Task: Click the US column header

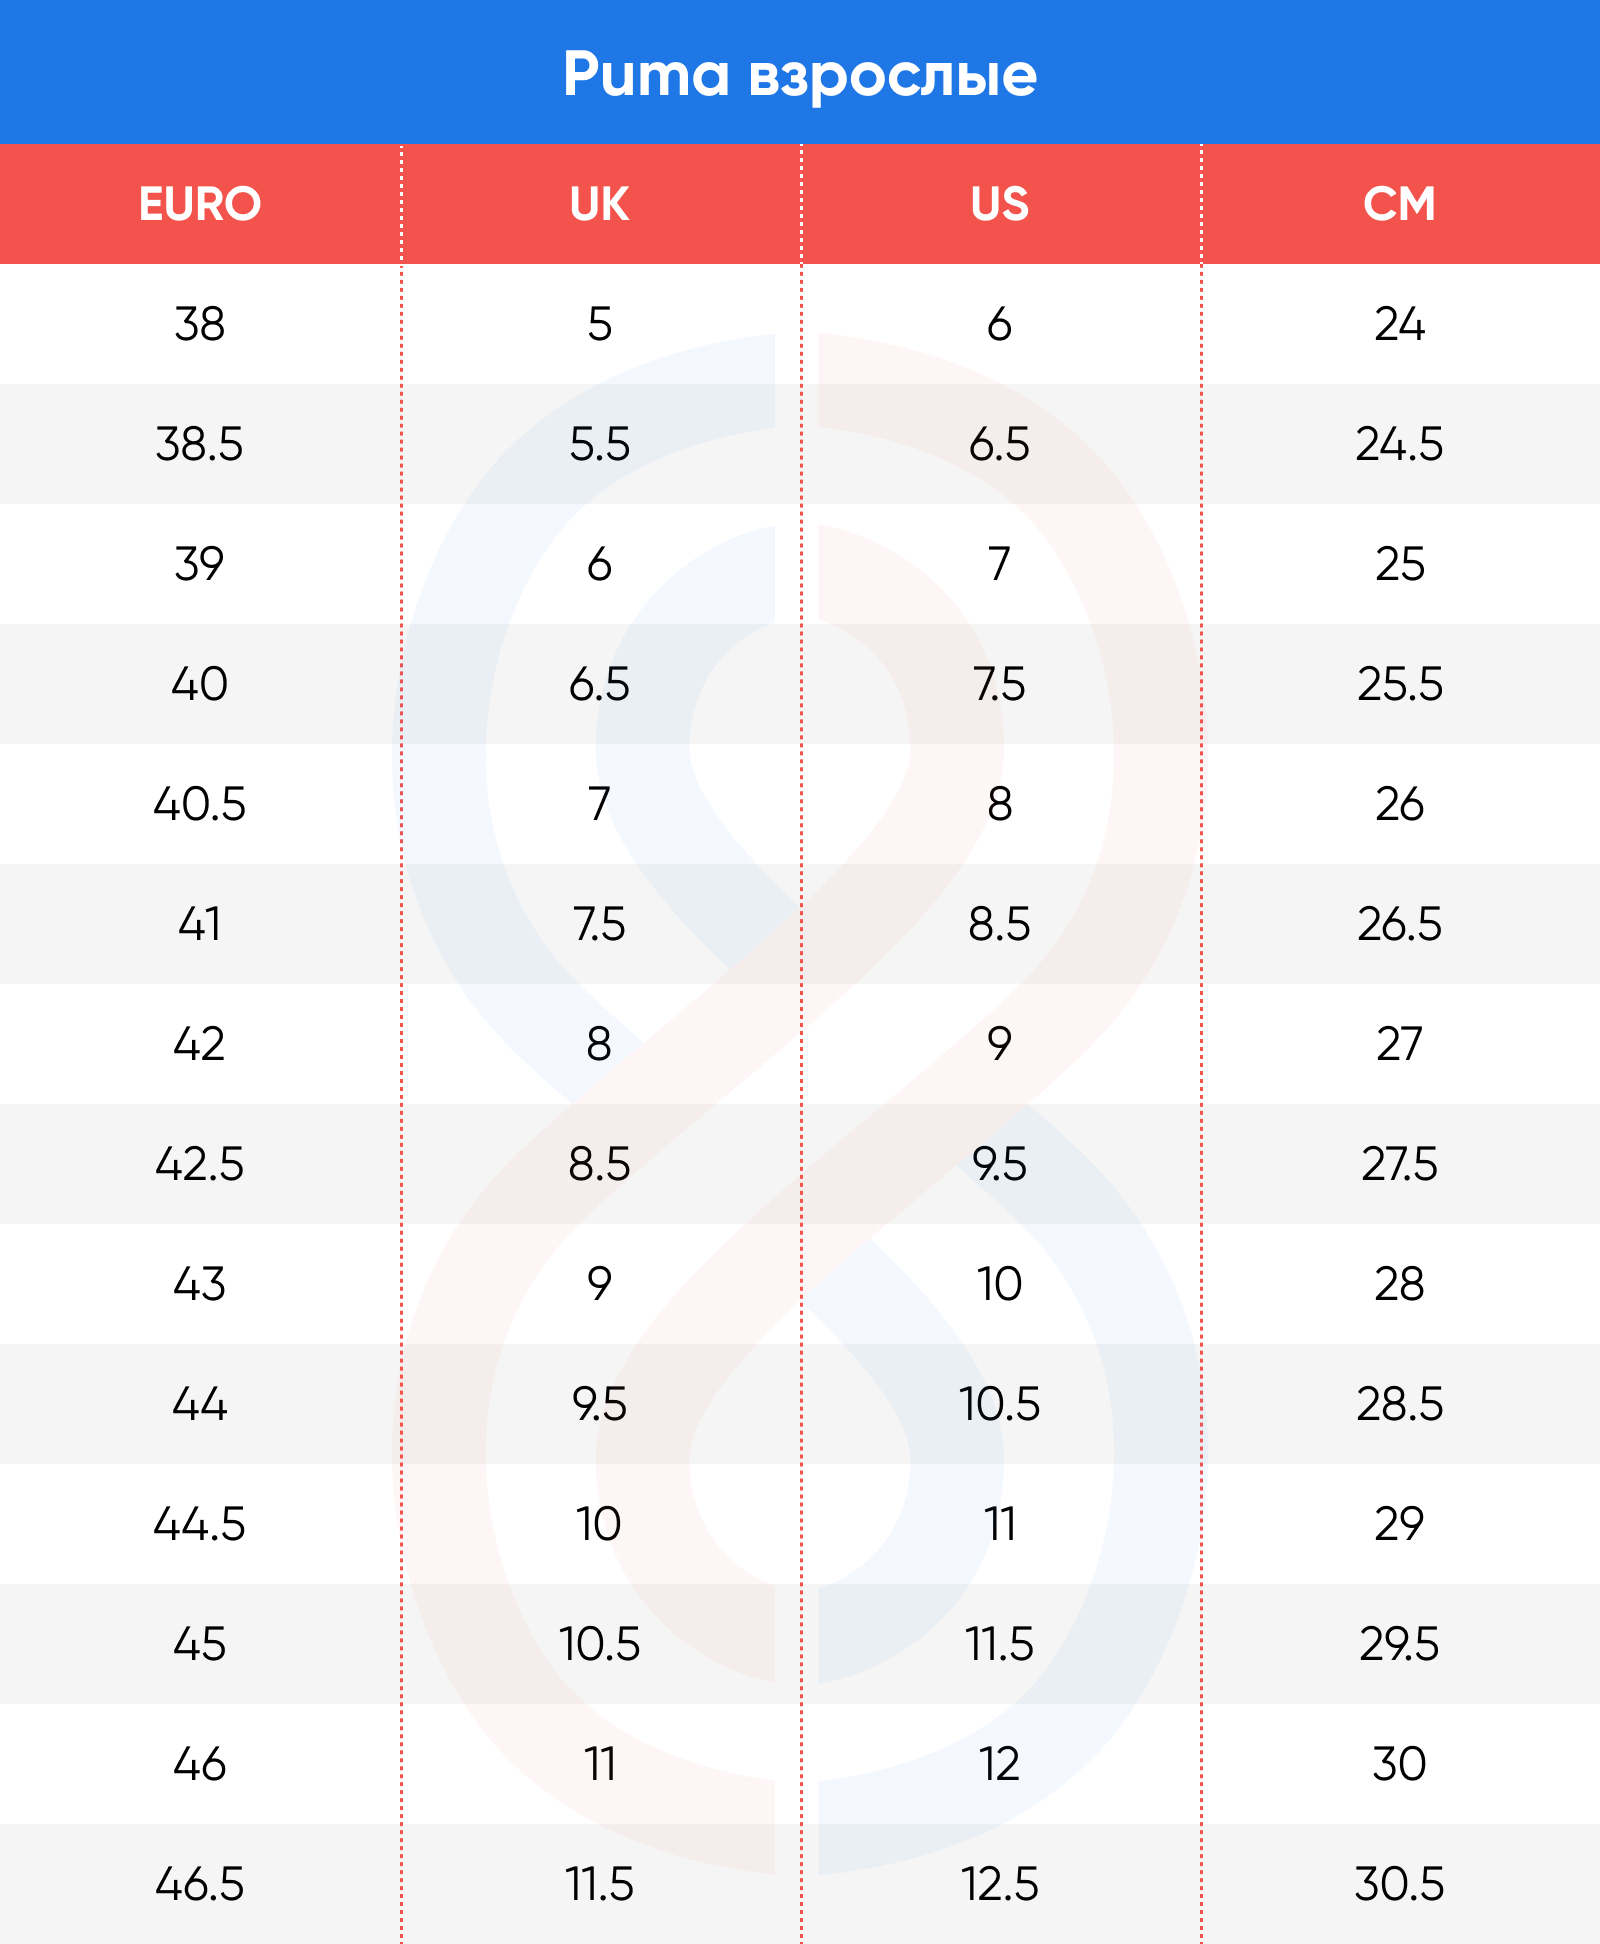Action: pyautogui.click(x=1000, y=204)
